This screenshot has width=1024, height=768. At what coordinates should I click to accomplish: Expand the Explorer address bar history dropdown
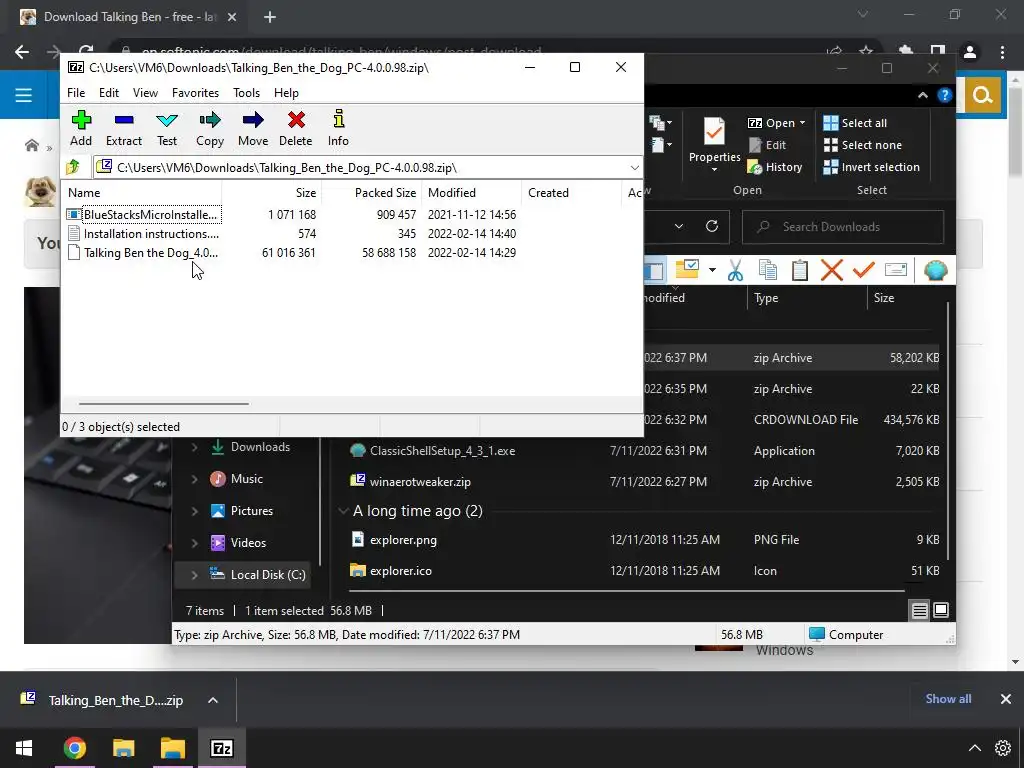[679, 226]
